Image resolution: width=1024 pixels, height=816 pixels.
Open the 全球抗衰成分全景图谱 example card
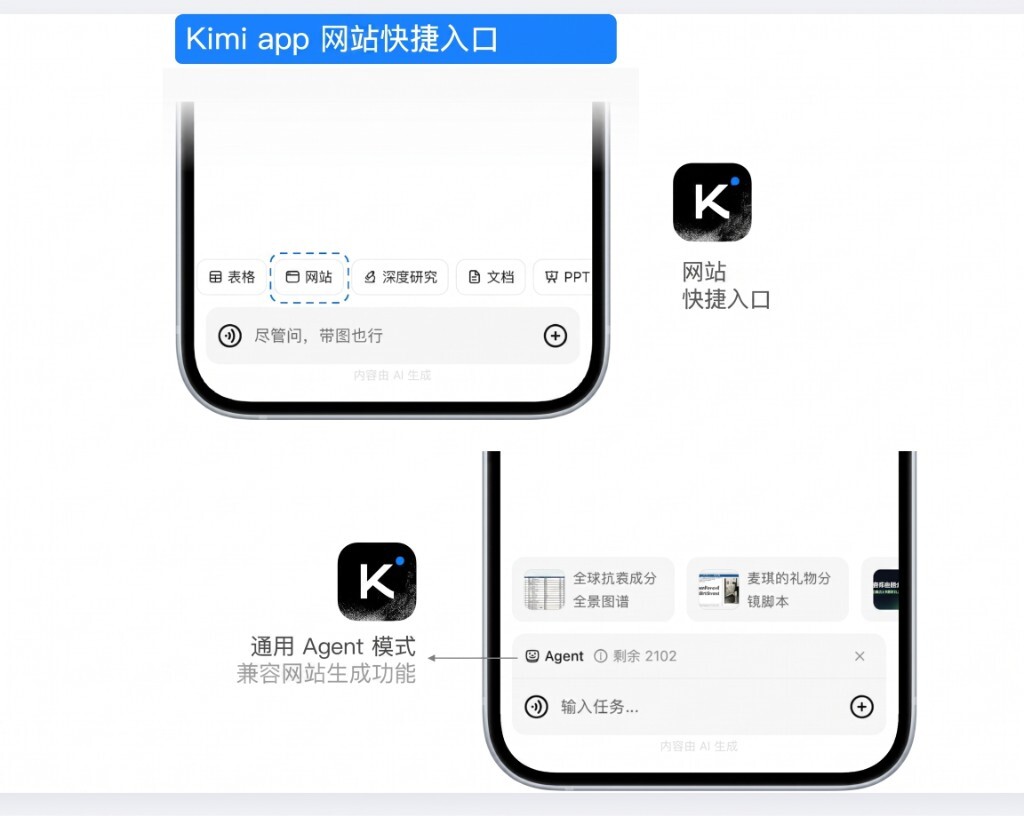pyautogui.click(x=594, y=589)
